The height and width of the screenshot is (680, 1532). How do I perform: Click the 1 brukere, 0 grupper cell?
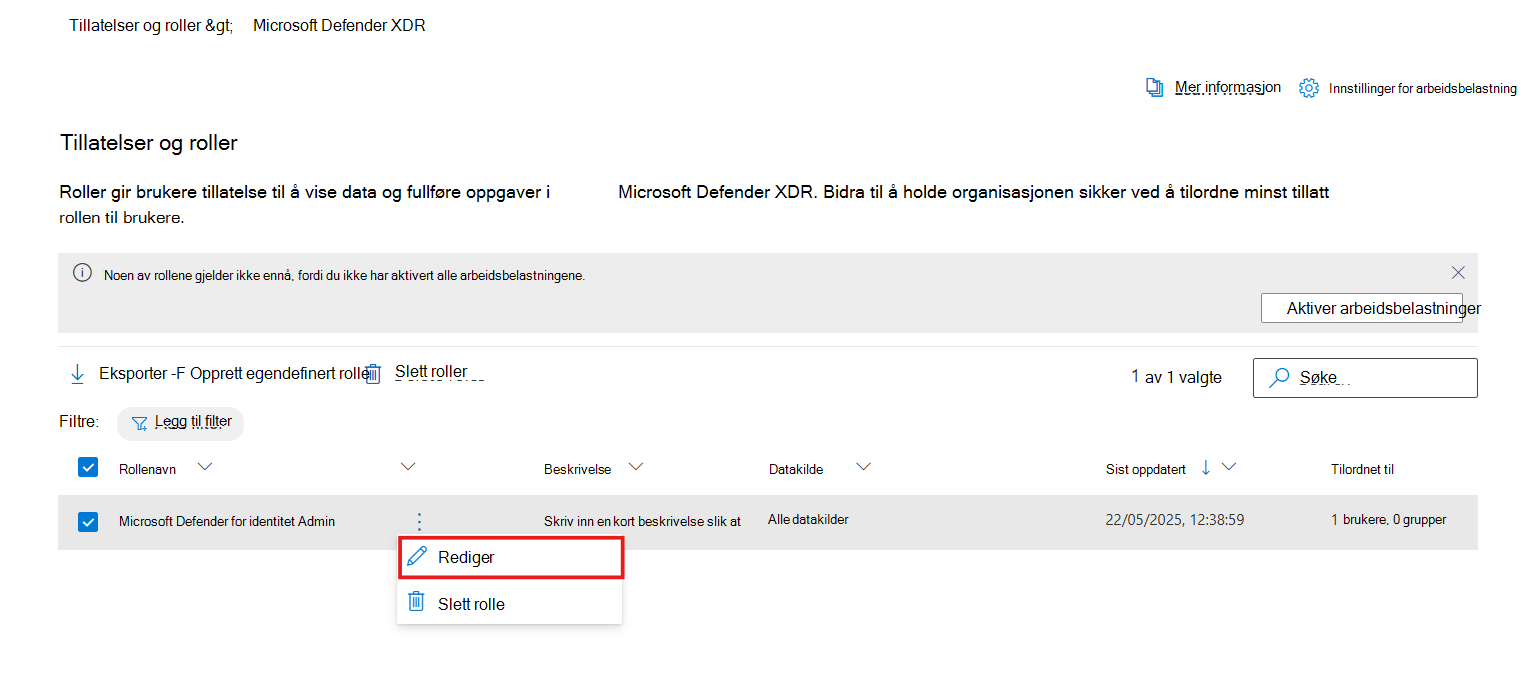click(1389, 519)
